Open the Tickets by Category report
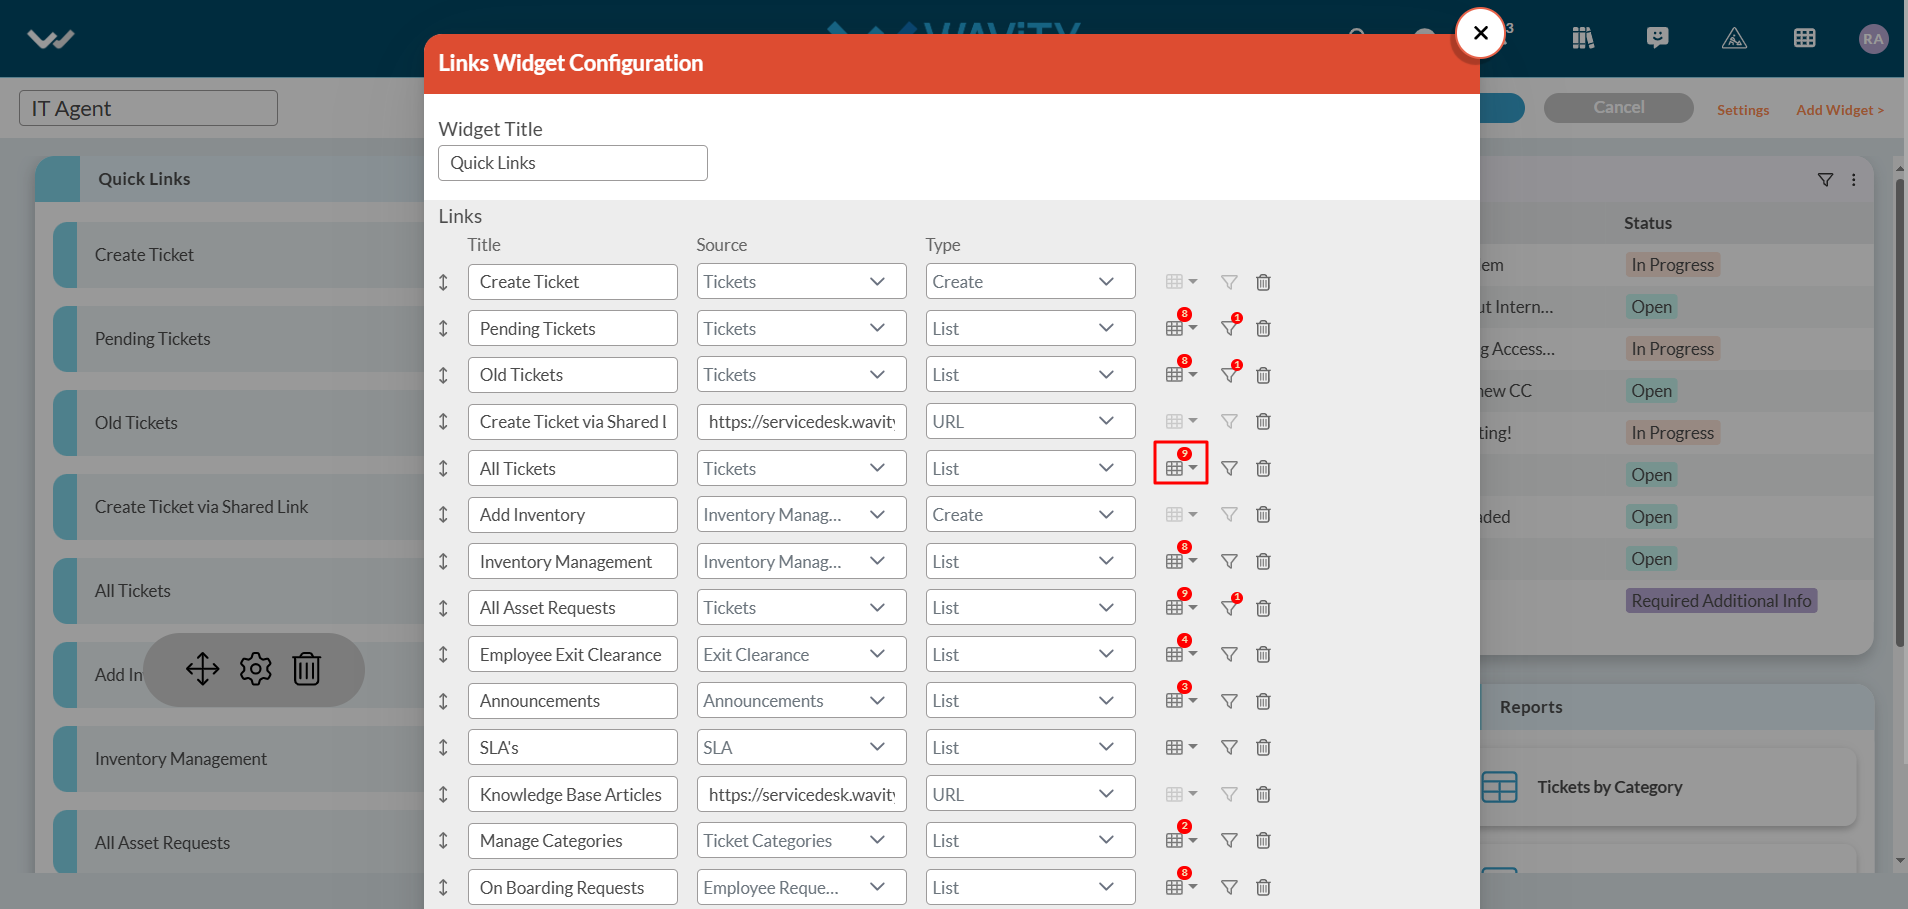The image size is (1908, 909). pos(1668,787)
